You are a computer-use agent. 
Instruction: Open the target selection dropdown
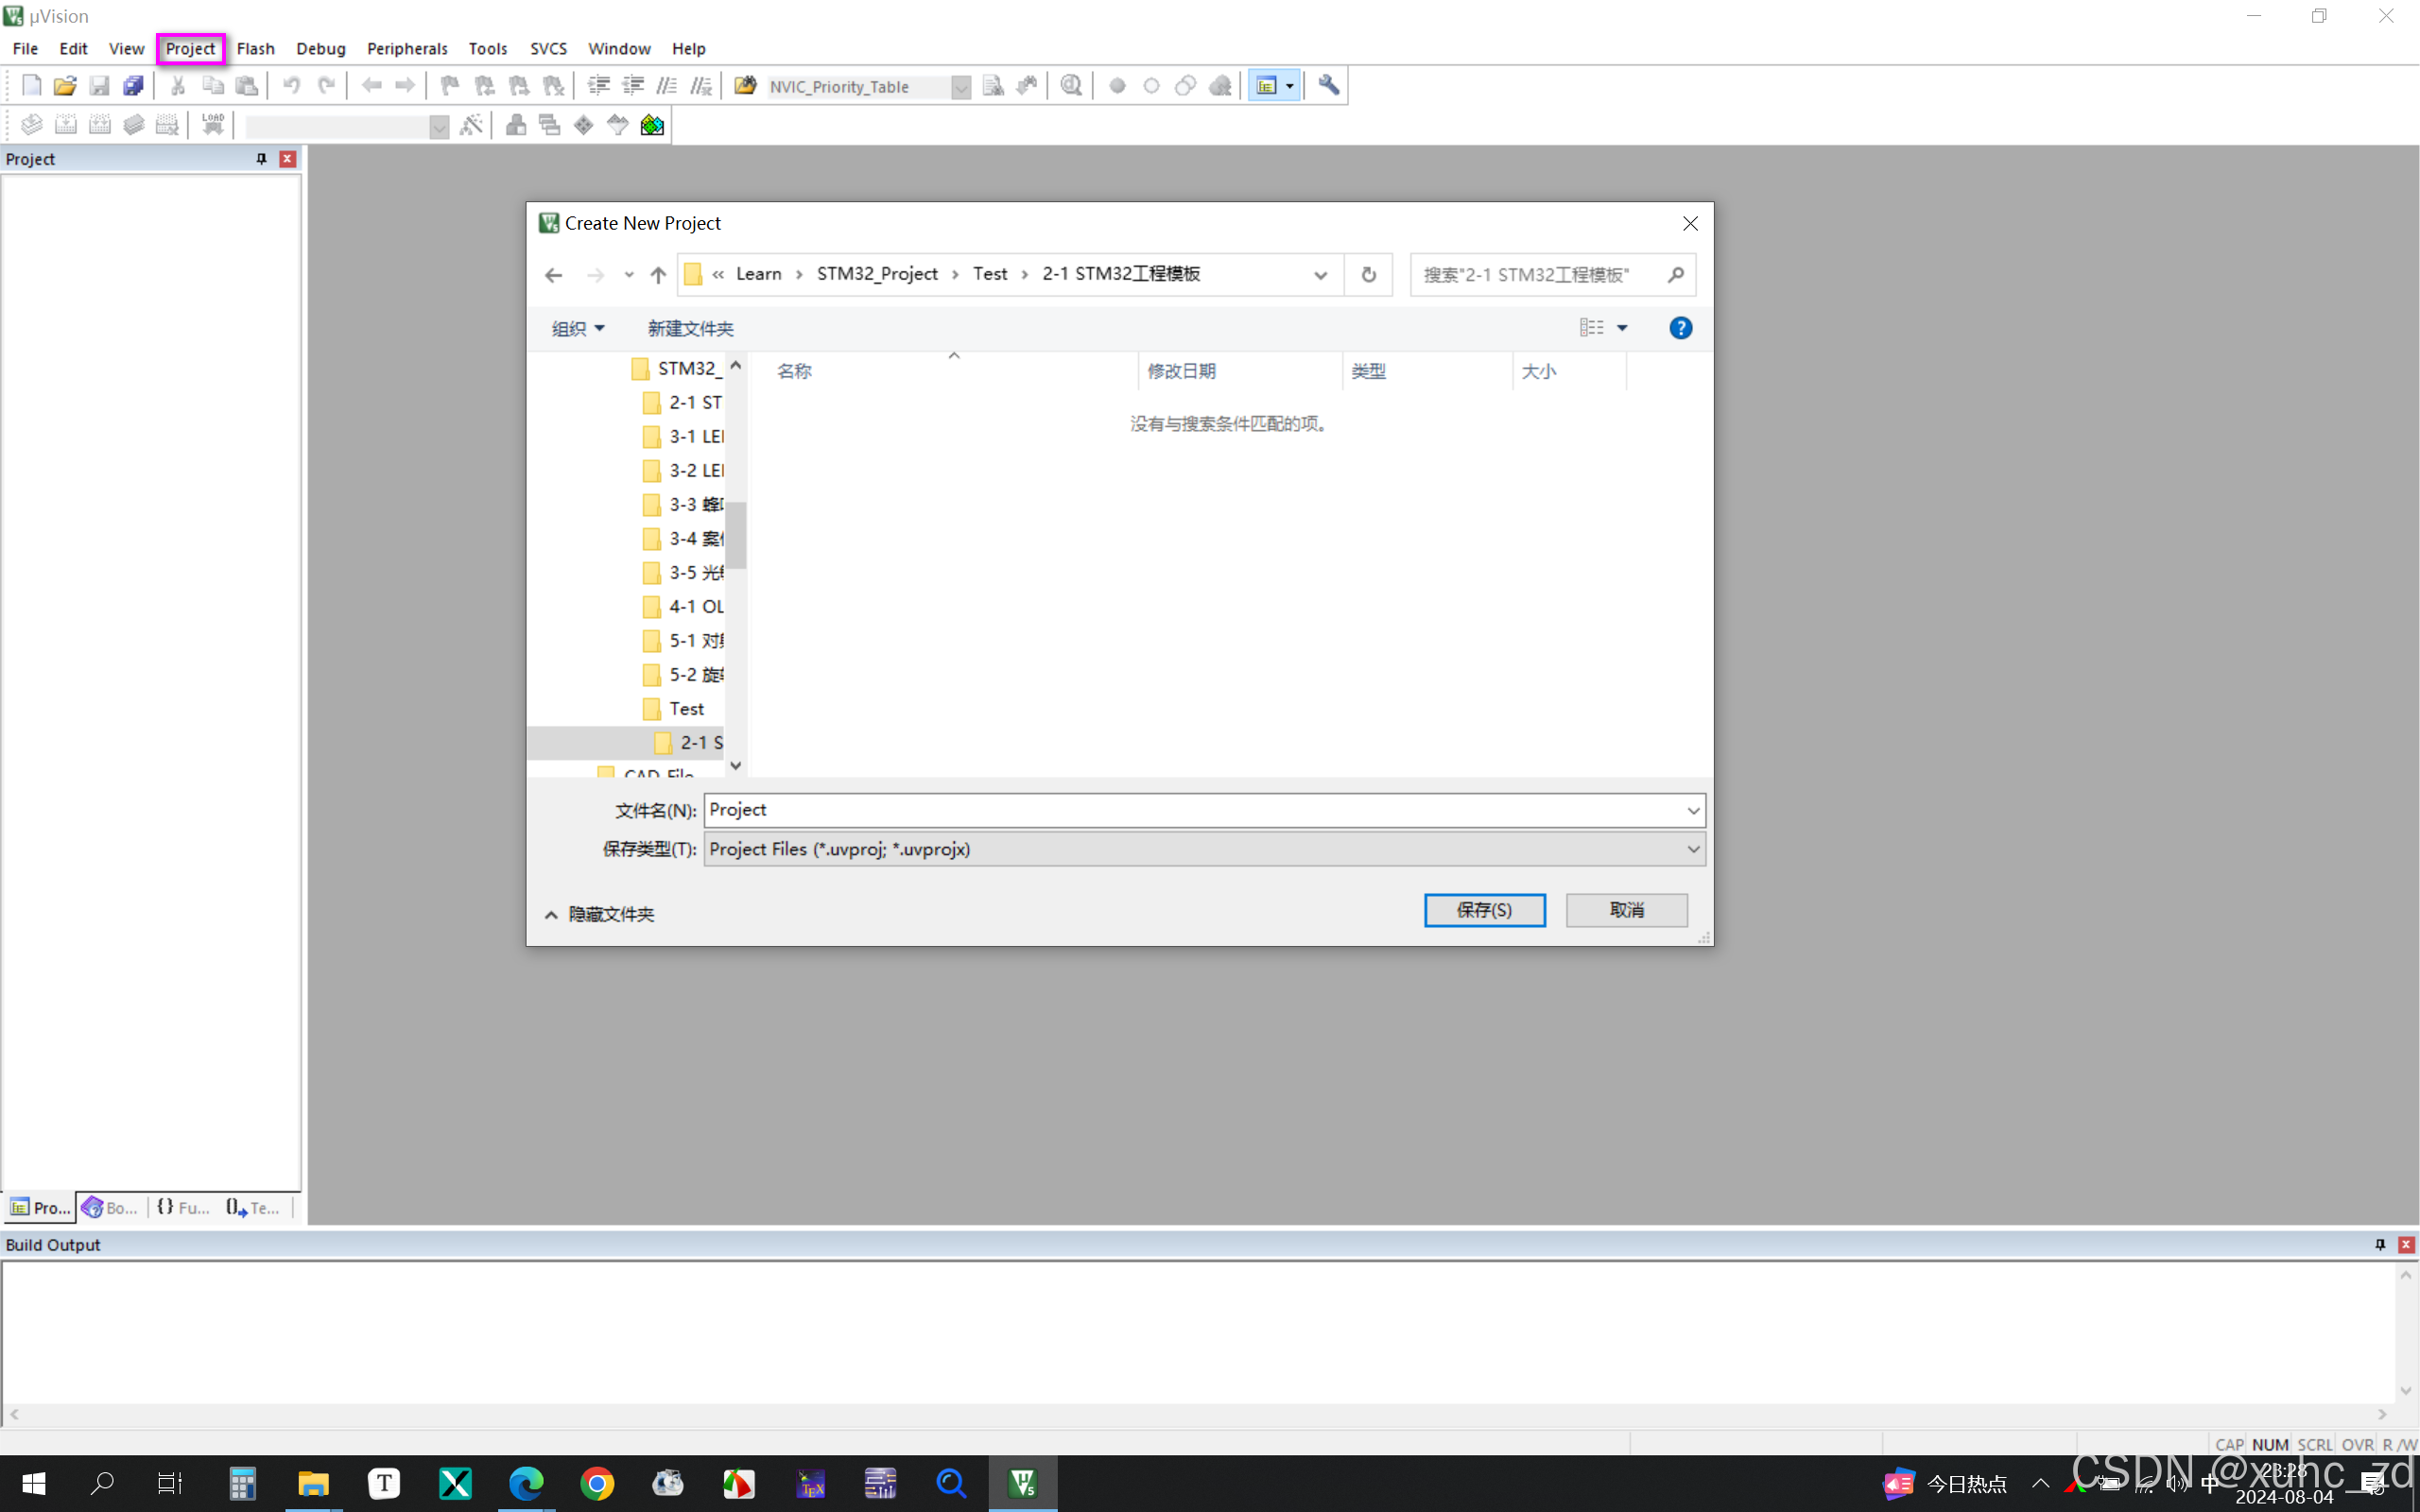pyautogui.click(x=439, y=126)
